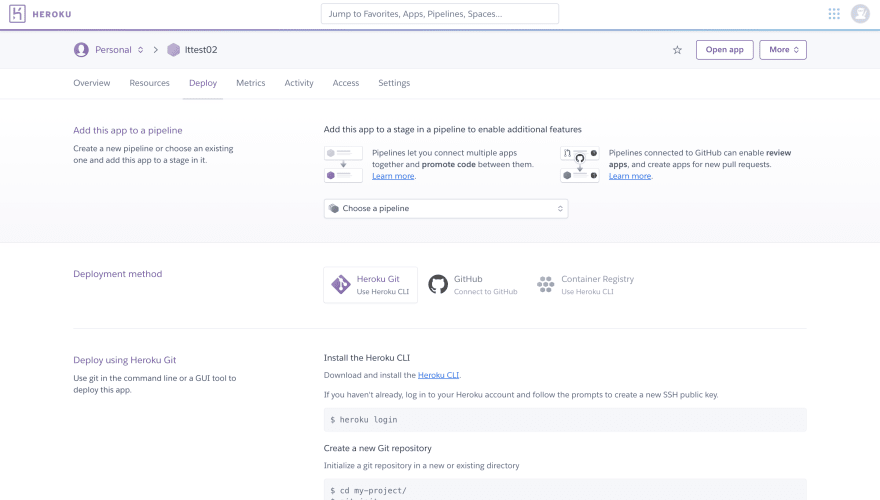880x500 pixels.
Task: Open the apps grid icon
Action: (x=834, y=13)
